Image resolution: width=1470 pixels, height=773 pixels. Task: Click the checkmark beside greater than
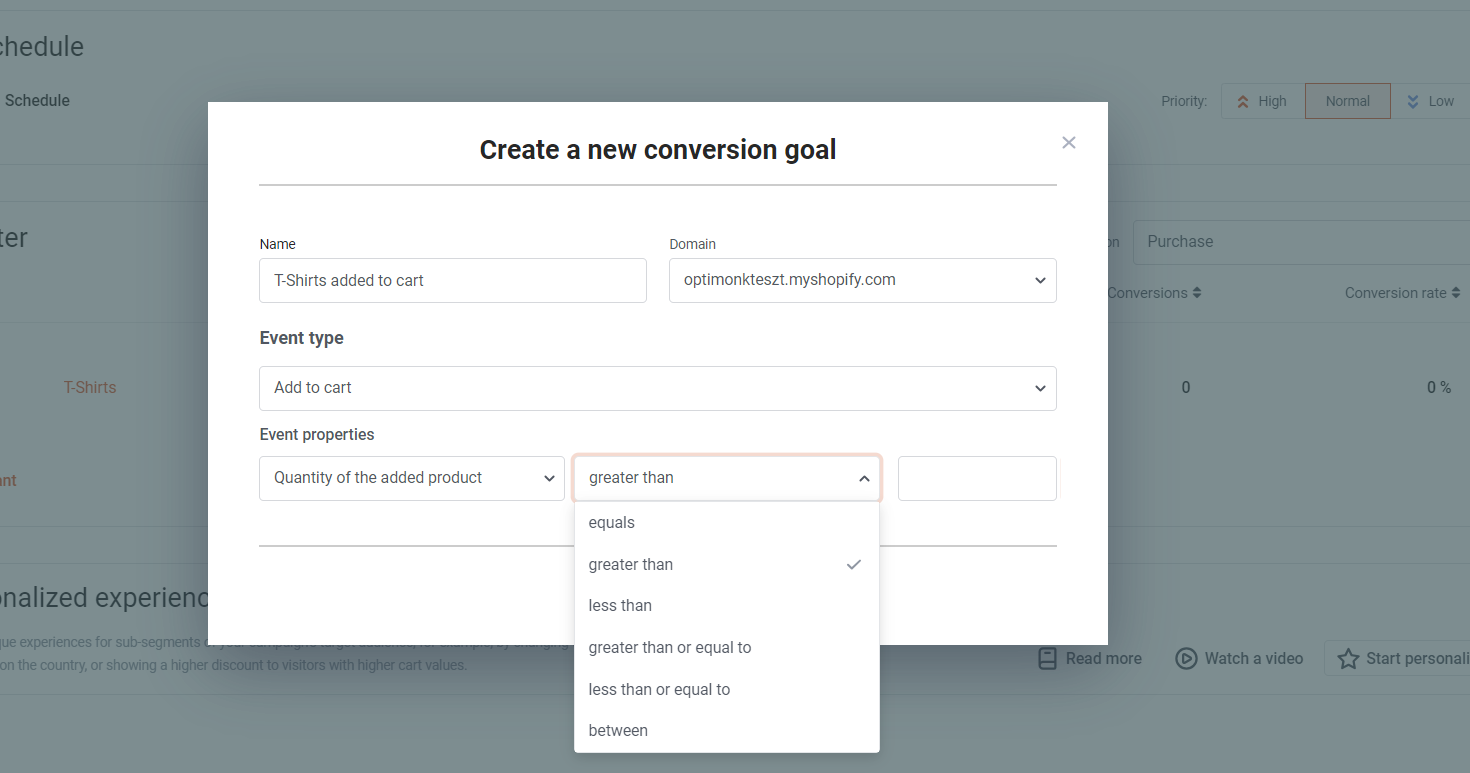pyautogui.click(x=853, y=565)
